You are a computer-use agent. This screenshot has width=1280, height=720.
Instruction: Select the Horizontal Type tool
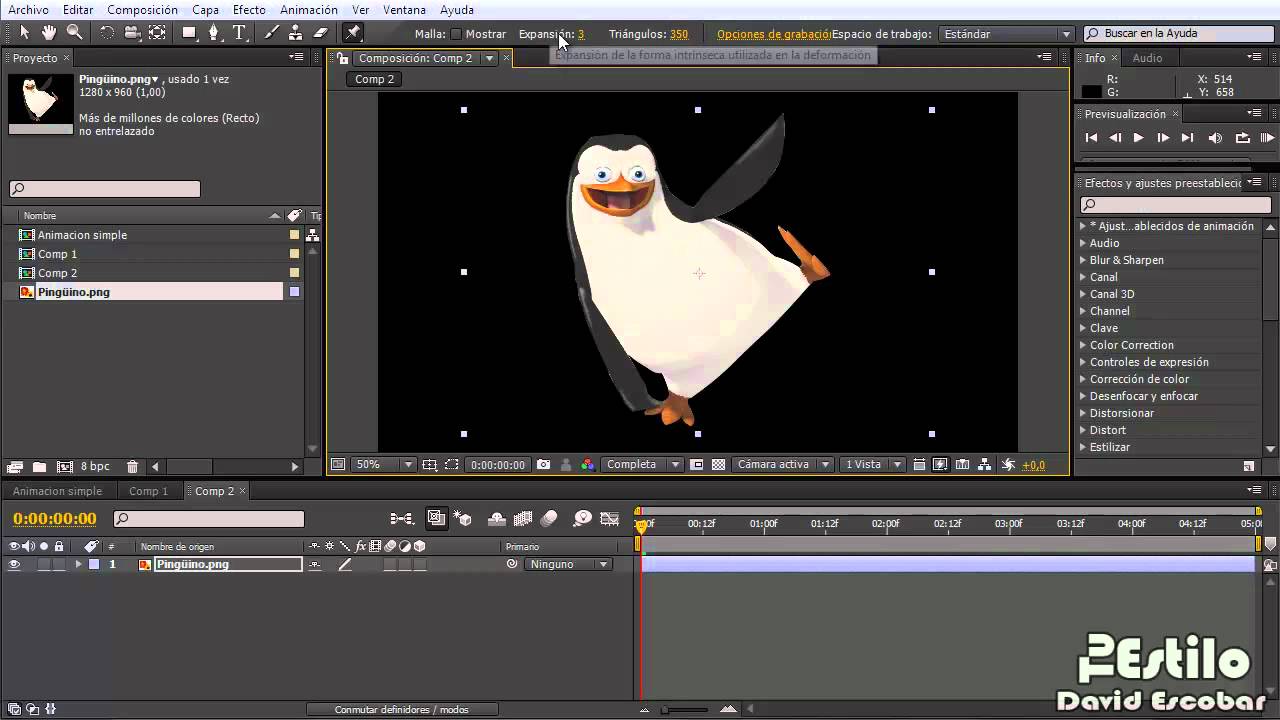point(239,33)
